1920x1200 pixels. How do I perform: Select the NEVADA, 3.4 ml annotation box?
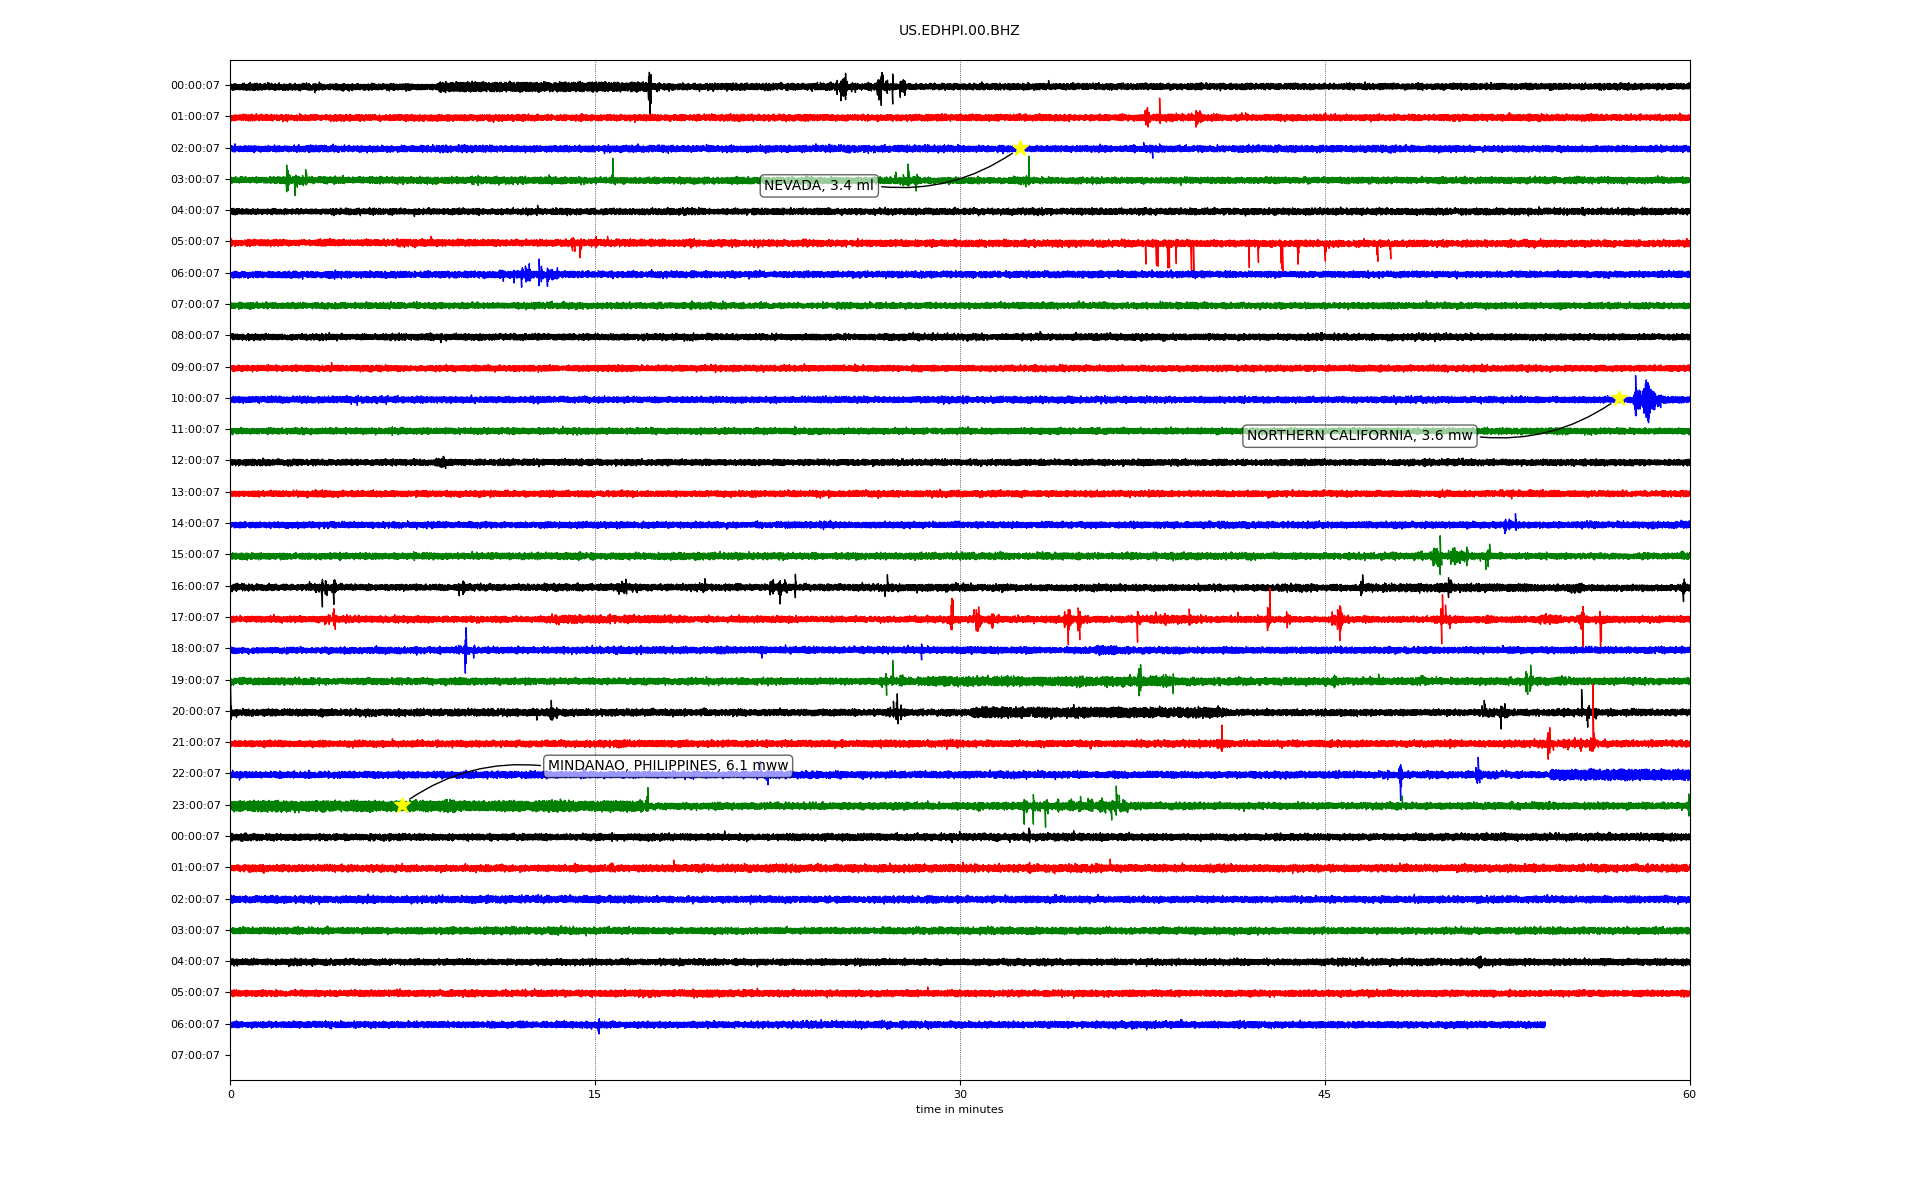(x=819, y=186)
